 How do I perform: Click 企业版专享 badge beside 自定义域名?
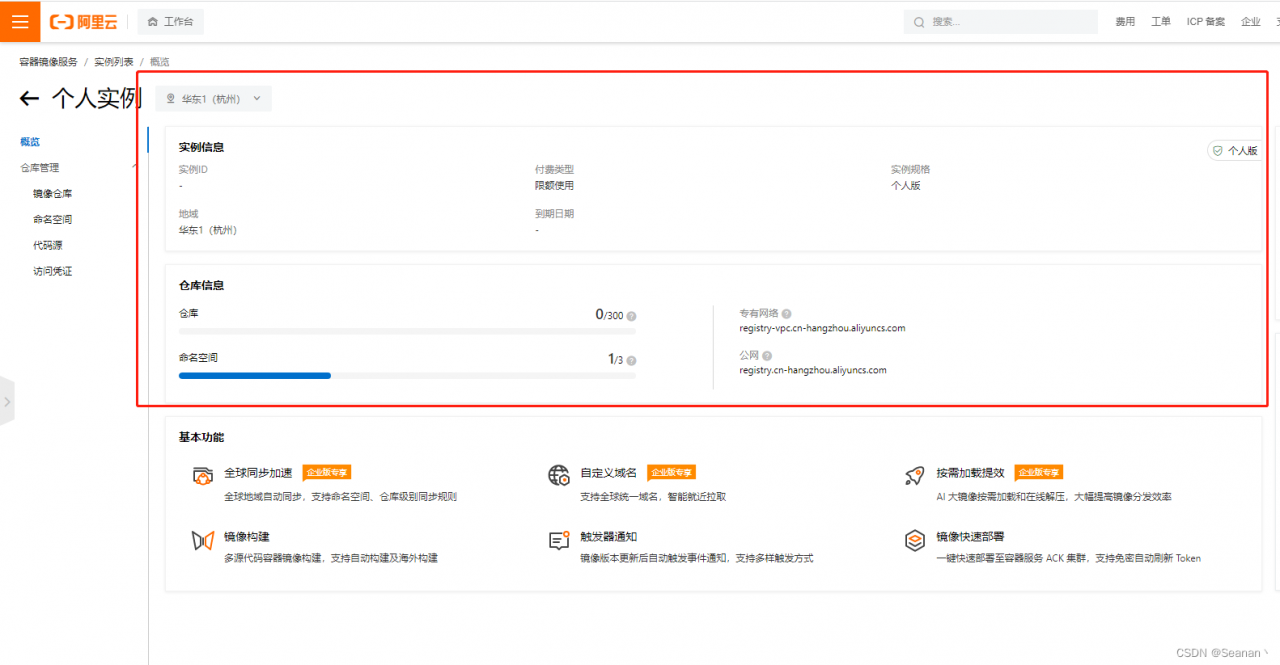pos(671,472)
